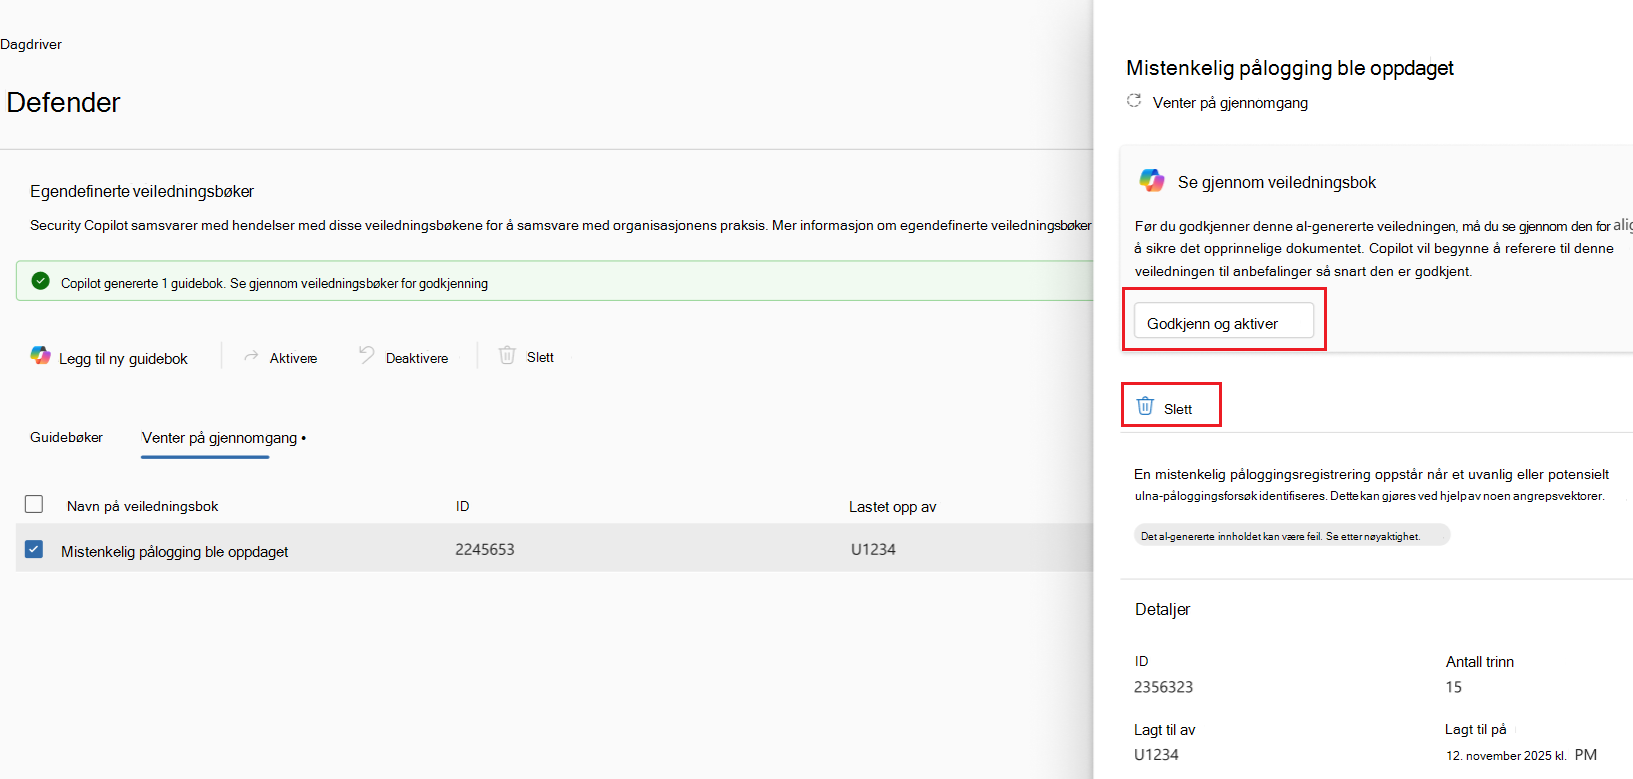The width and height of the screenshot is (1633, 779).
Task: Click the uploader cell U1234 in the table
Action: click(873, 549)
